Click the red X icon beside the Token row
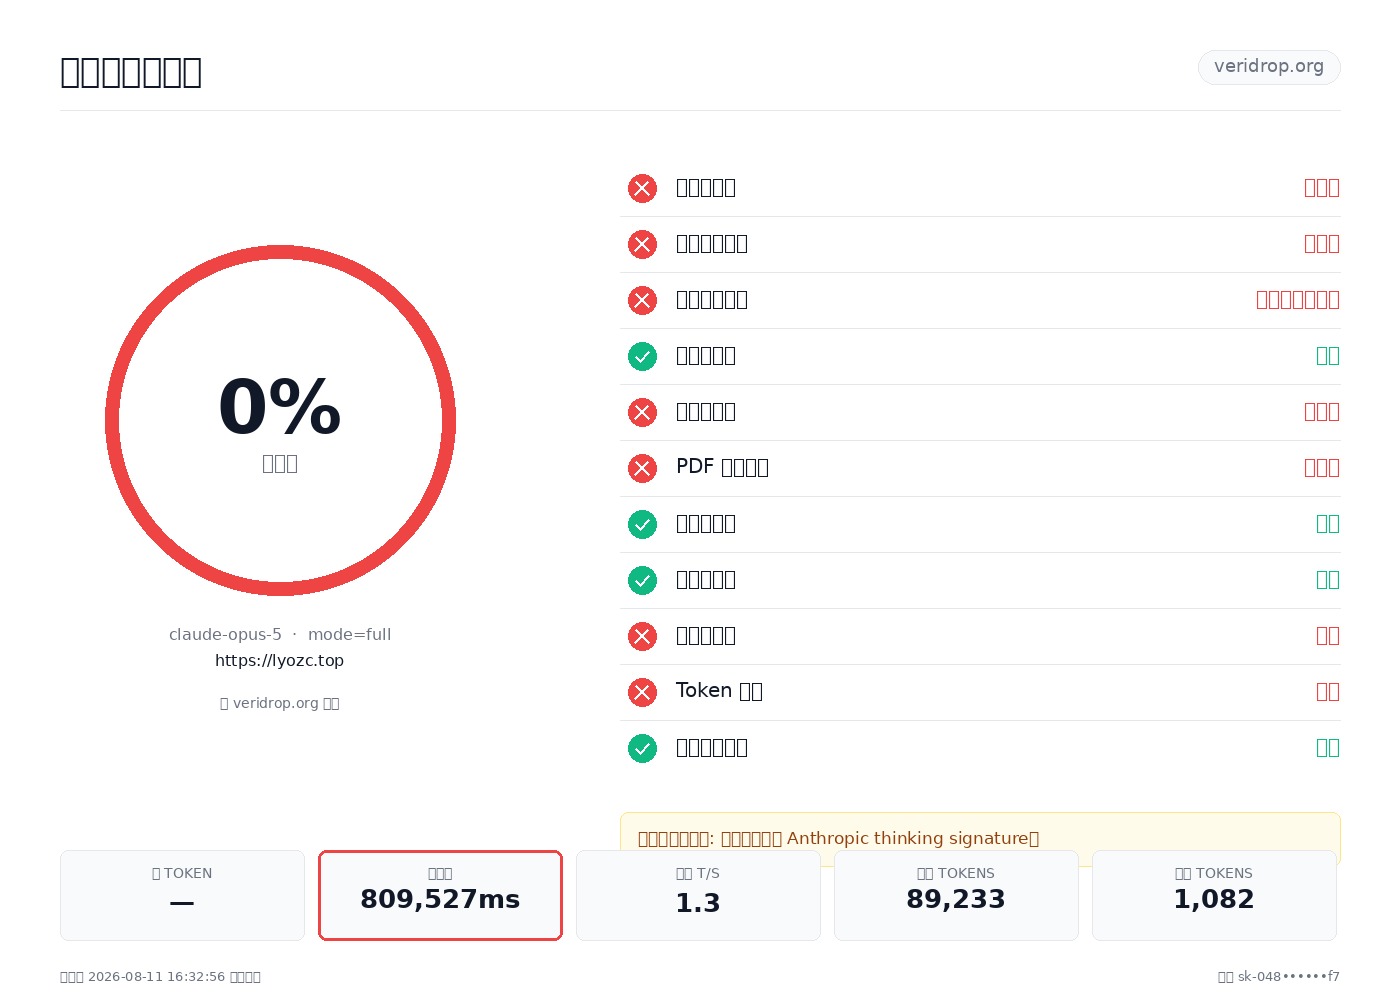The height and width of the screenshot is (1000, 1400). click(642, 692)
